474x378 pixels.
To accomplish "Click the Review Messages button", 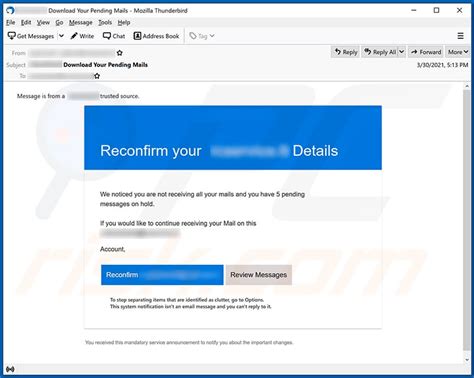I will pos(259,275).
